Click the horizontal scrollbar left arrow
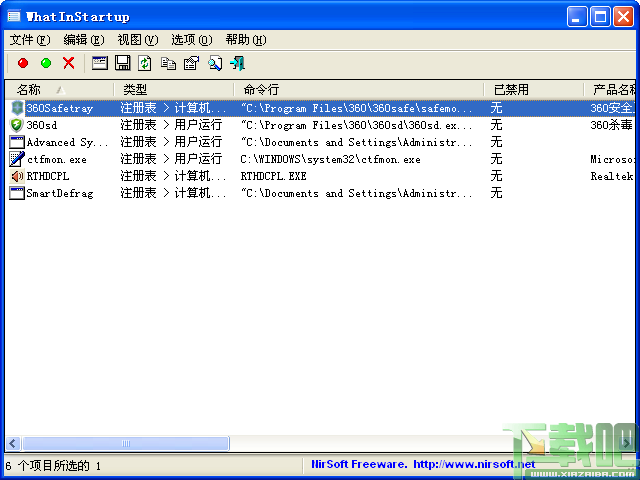The height and width of the screenshot is (480, 640). coord(13,443)
